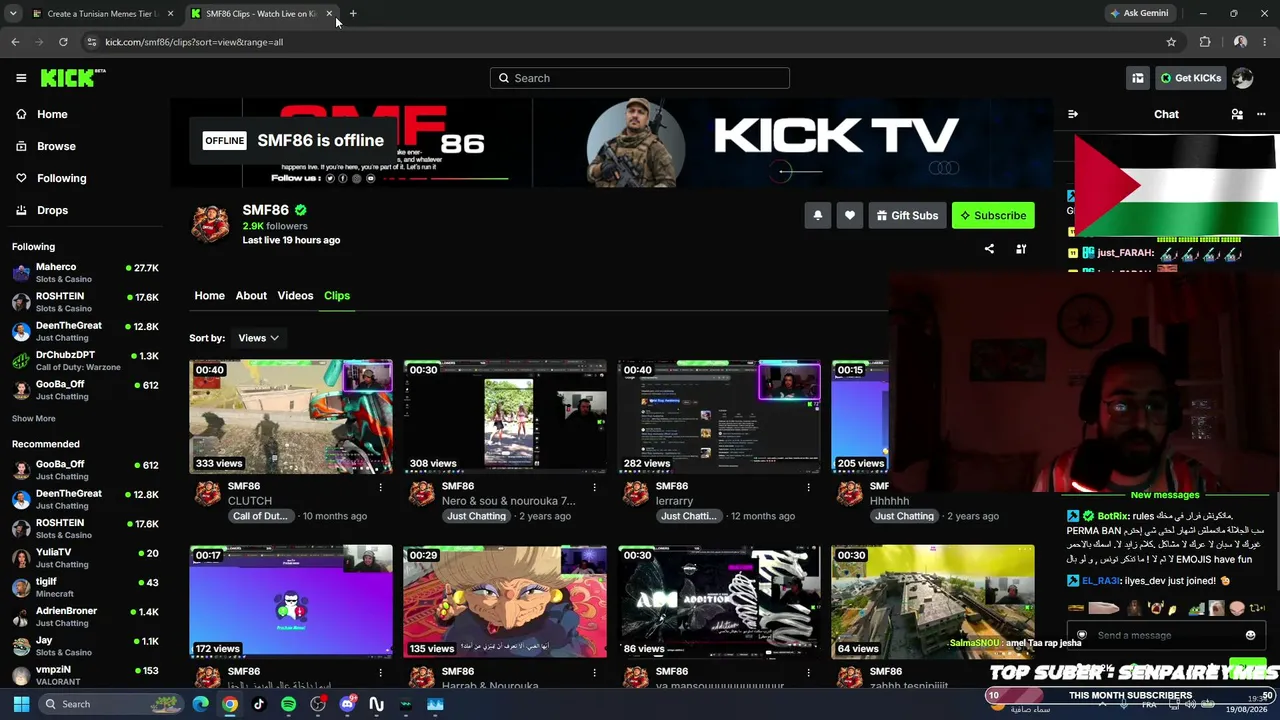The image size is (1280, 720).
Task: Open the chat emoji picker
Action: tap(1250, 635)
